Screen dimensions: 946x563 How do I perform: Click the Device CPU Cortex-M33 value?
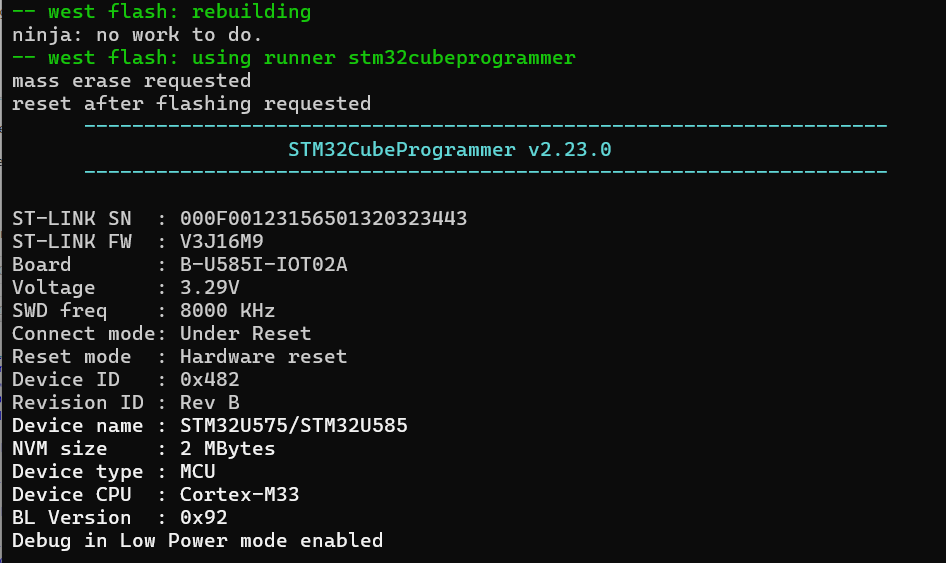coord(240,494)
